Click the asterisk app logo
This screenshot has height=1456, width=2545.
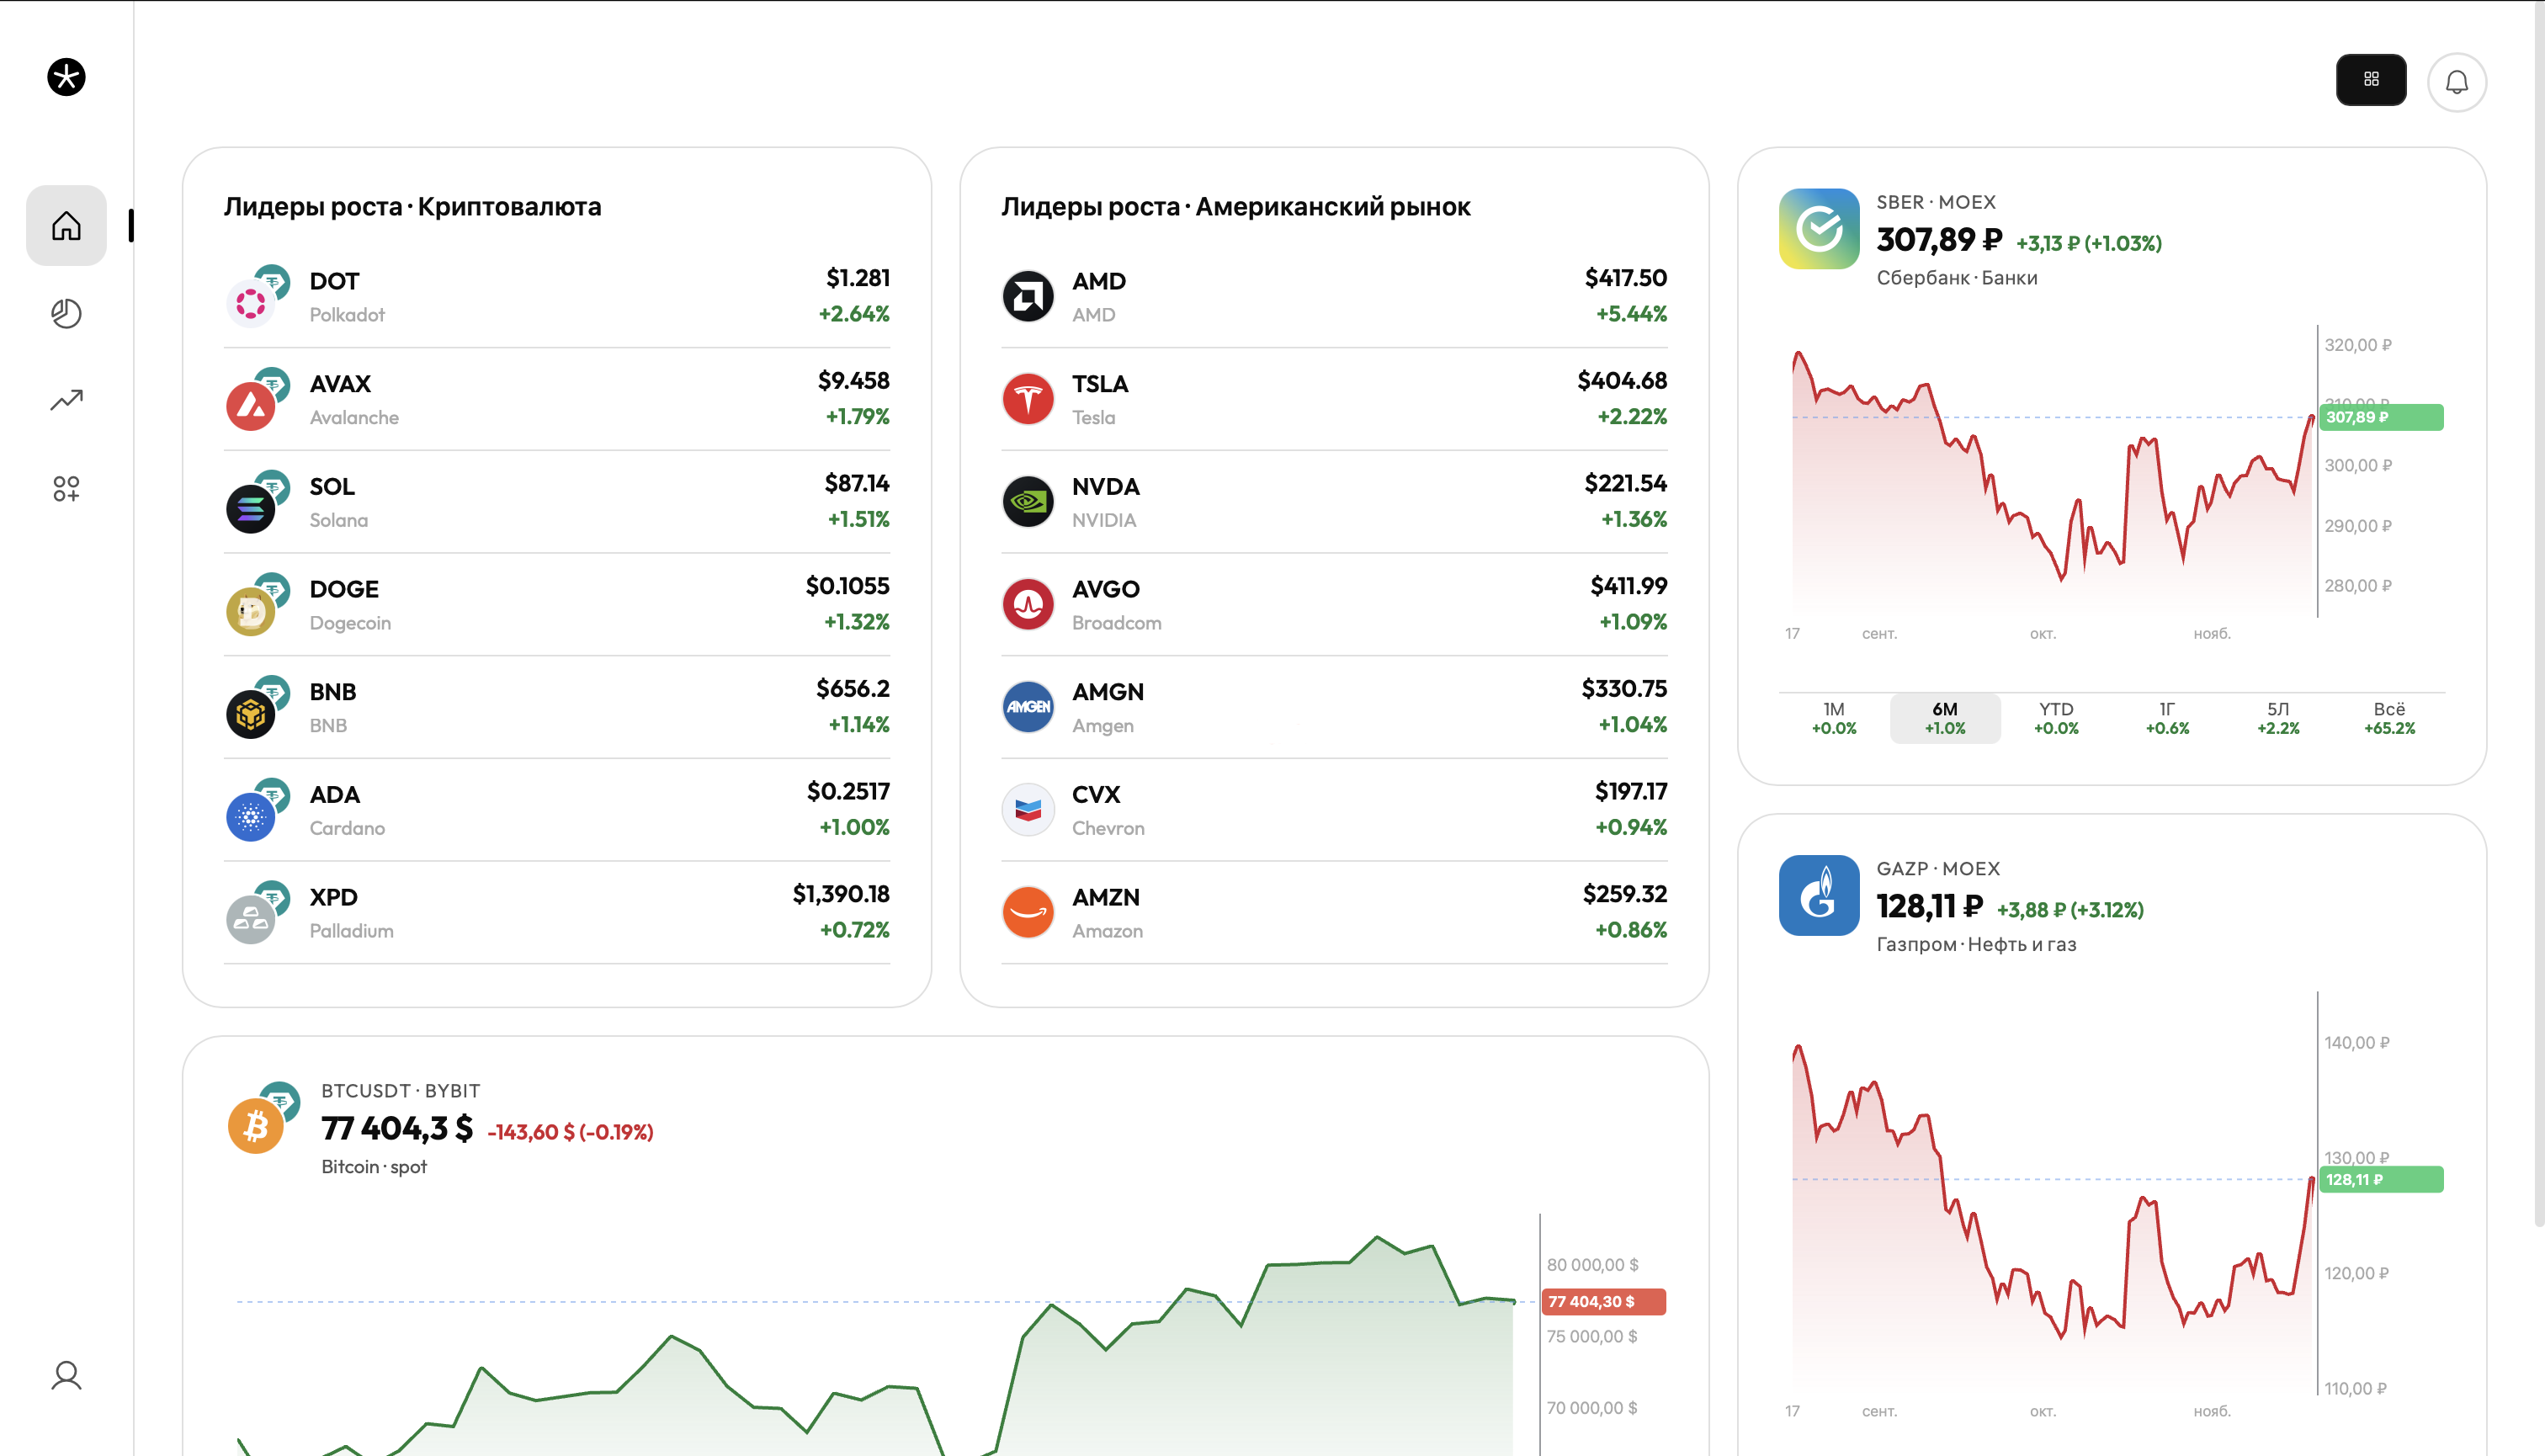[66, 77]
